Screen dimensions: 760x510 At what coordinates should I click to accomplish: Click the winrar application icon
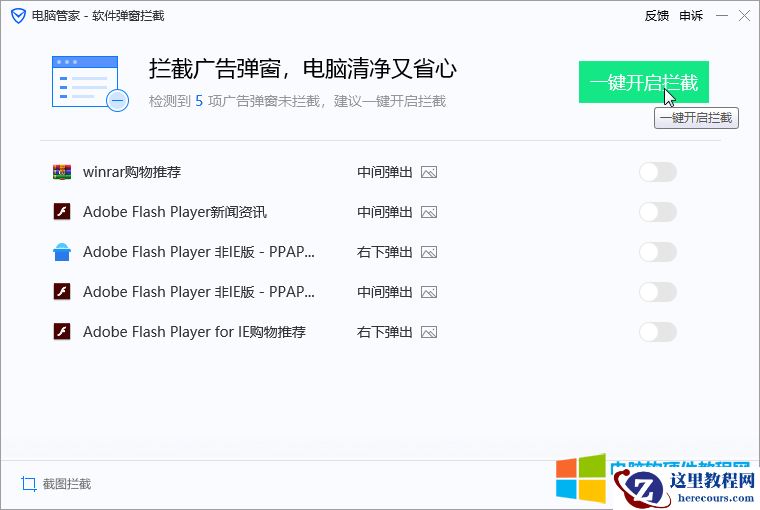tap(62, 172)
